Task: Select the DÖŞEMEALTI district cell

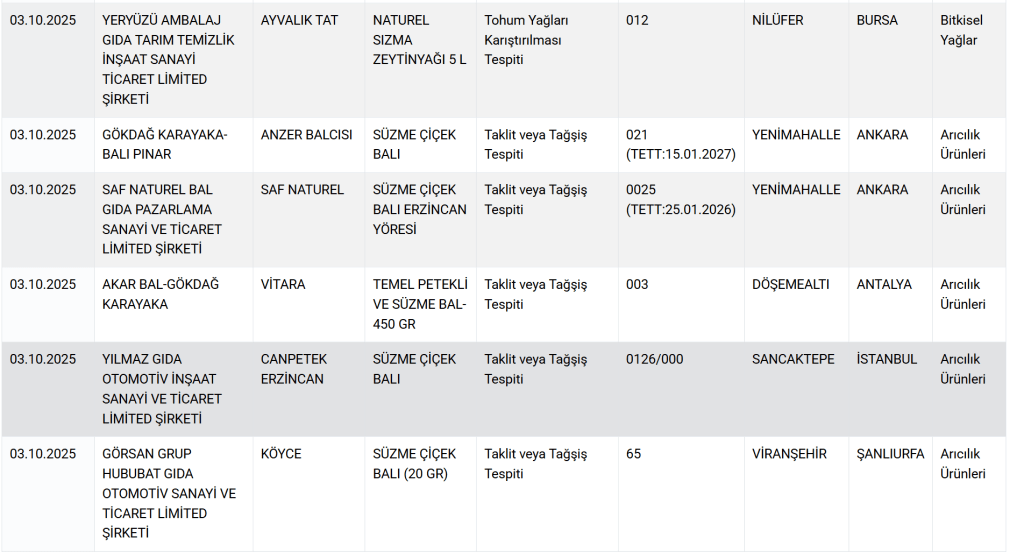Action: [790, 284]
